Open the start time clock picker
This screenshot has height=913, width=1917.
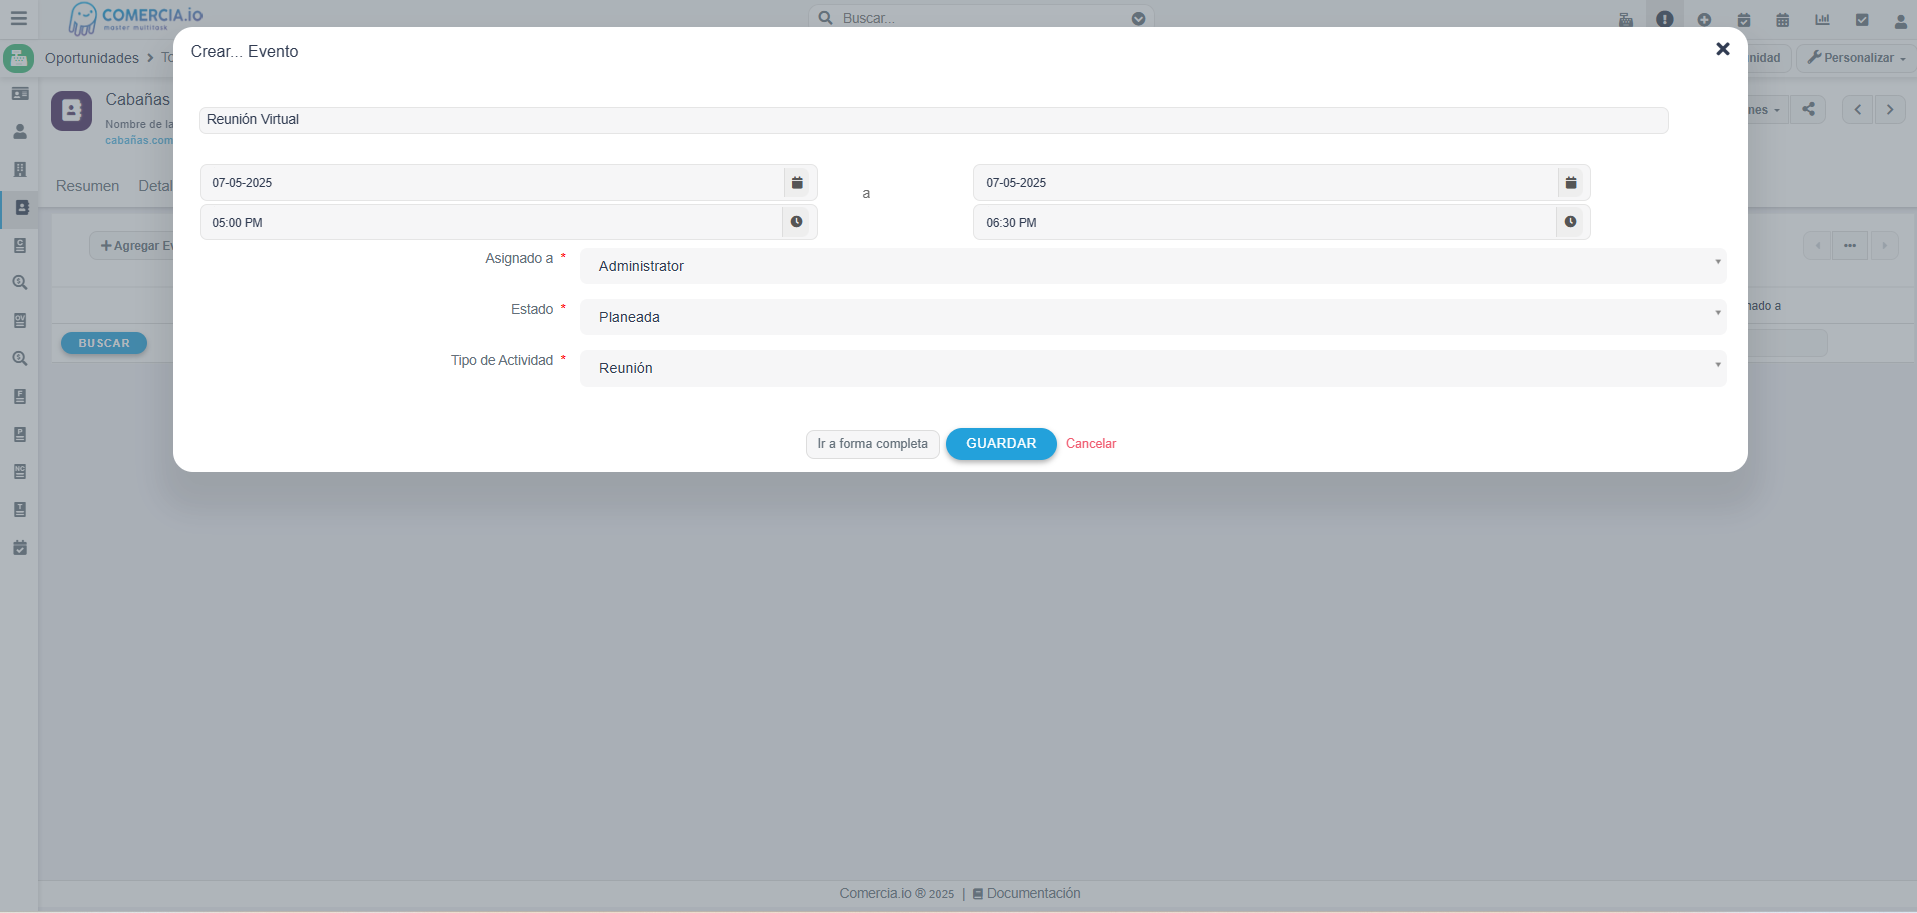797,222
